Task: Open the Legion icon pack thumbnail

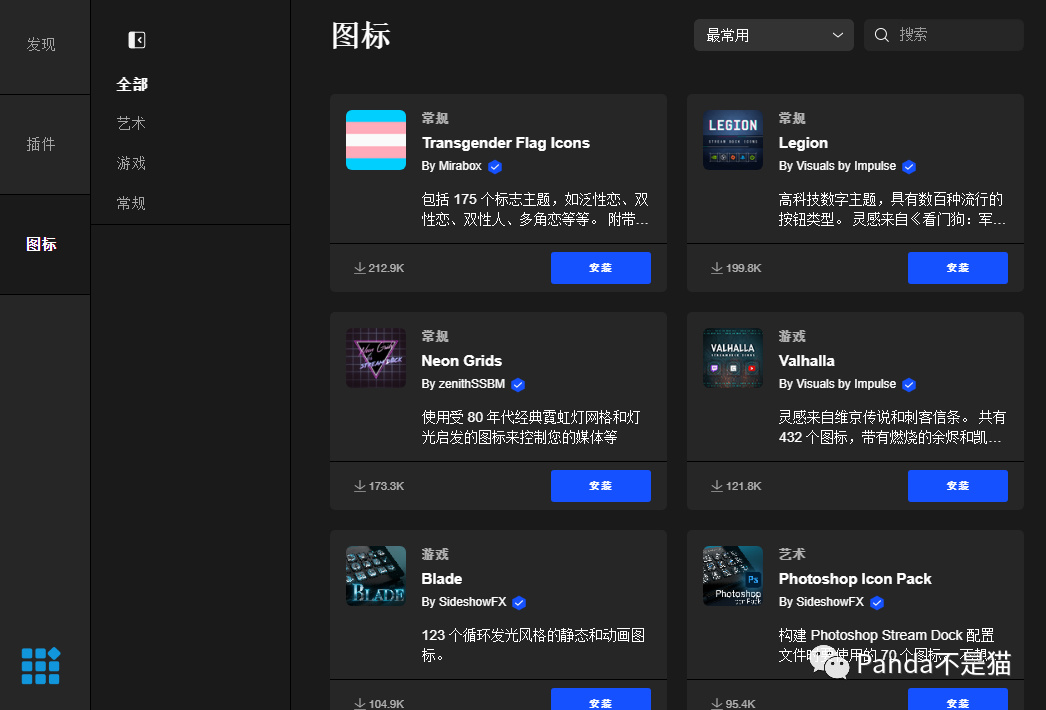Action: click(x=732, y=140)
